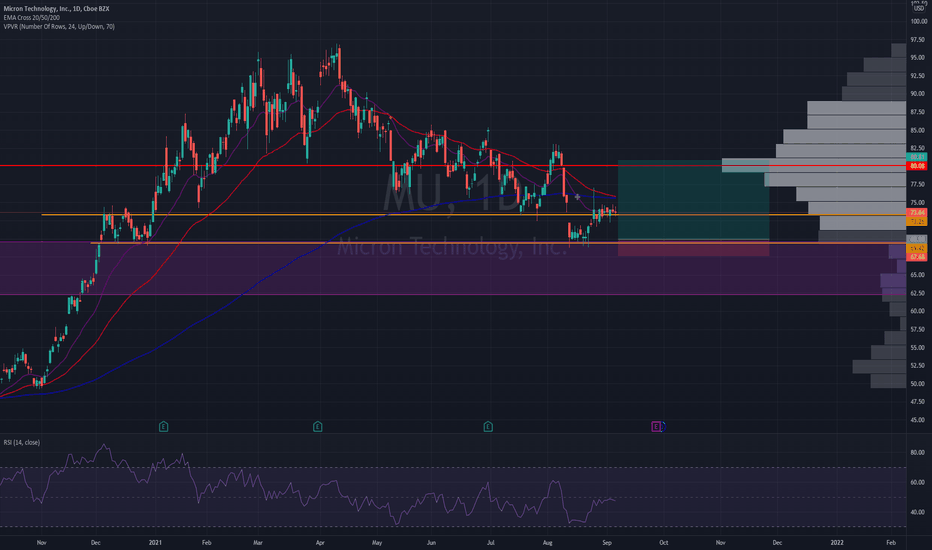932x550 pixels.
Task: Click the Sep label on time axis
Action: coord(607,542)
